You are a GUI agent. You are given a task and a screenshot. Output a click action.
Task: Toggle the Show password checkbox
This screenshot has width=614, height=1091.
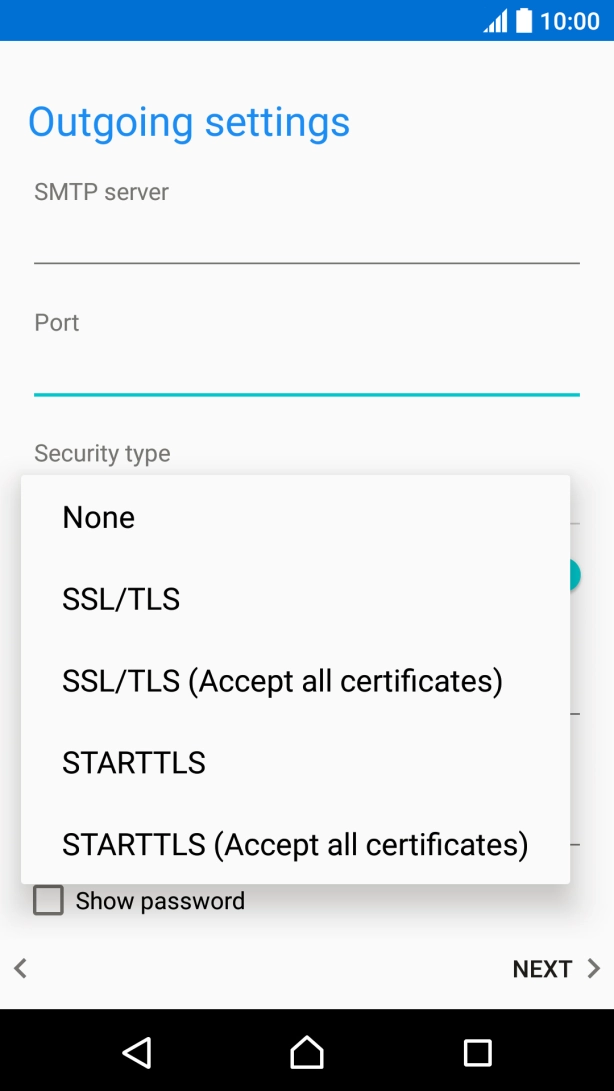tap(47, 901)
